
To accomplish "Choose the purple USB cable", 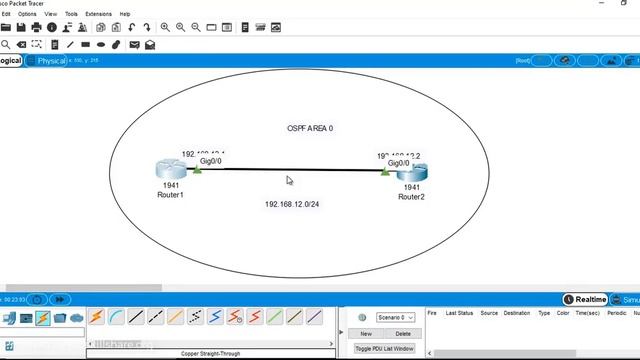I will pos(314,317).
